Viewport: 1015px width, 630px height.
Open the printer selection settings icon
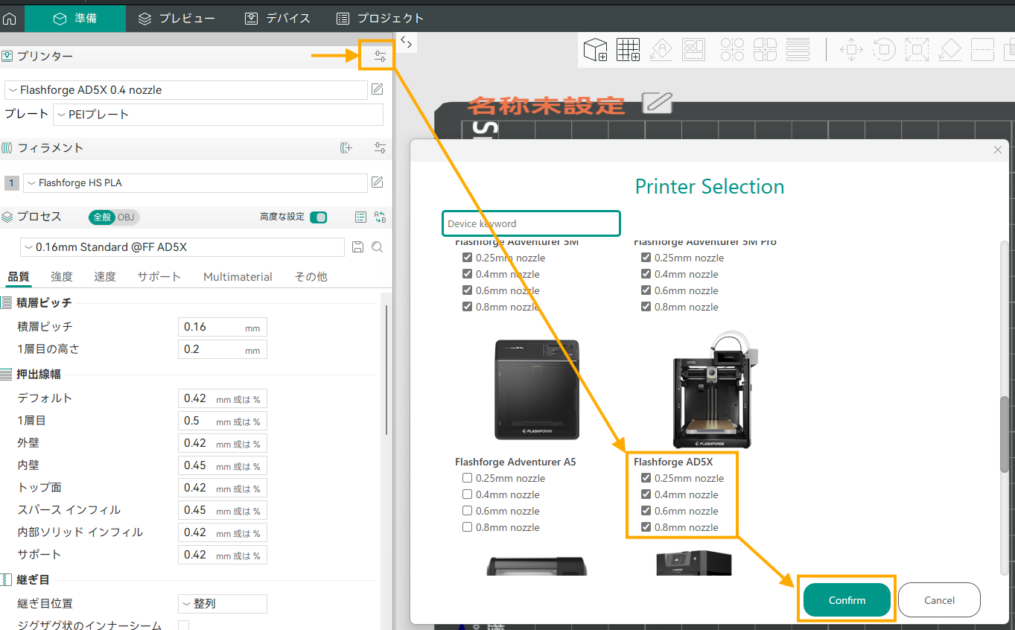coord(380,56)
